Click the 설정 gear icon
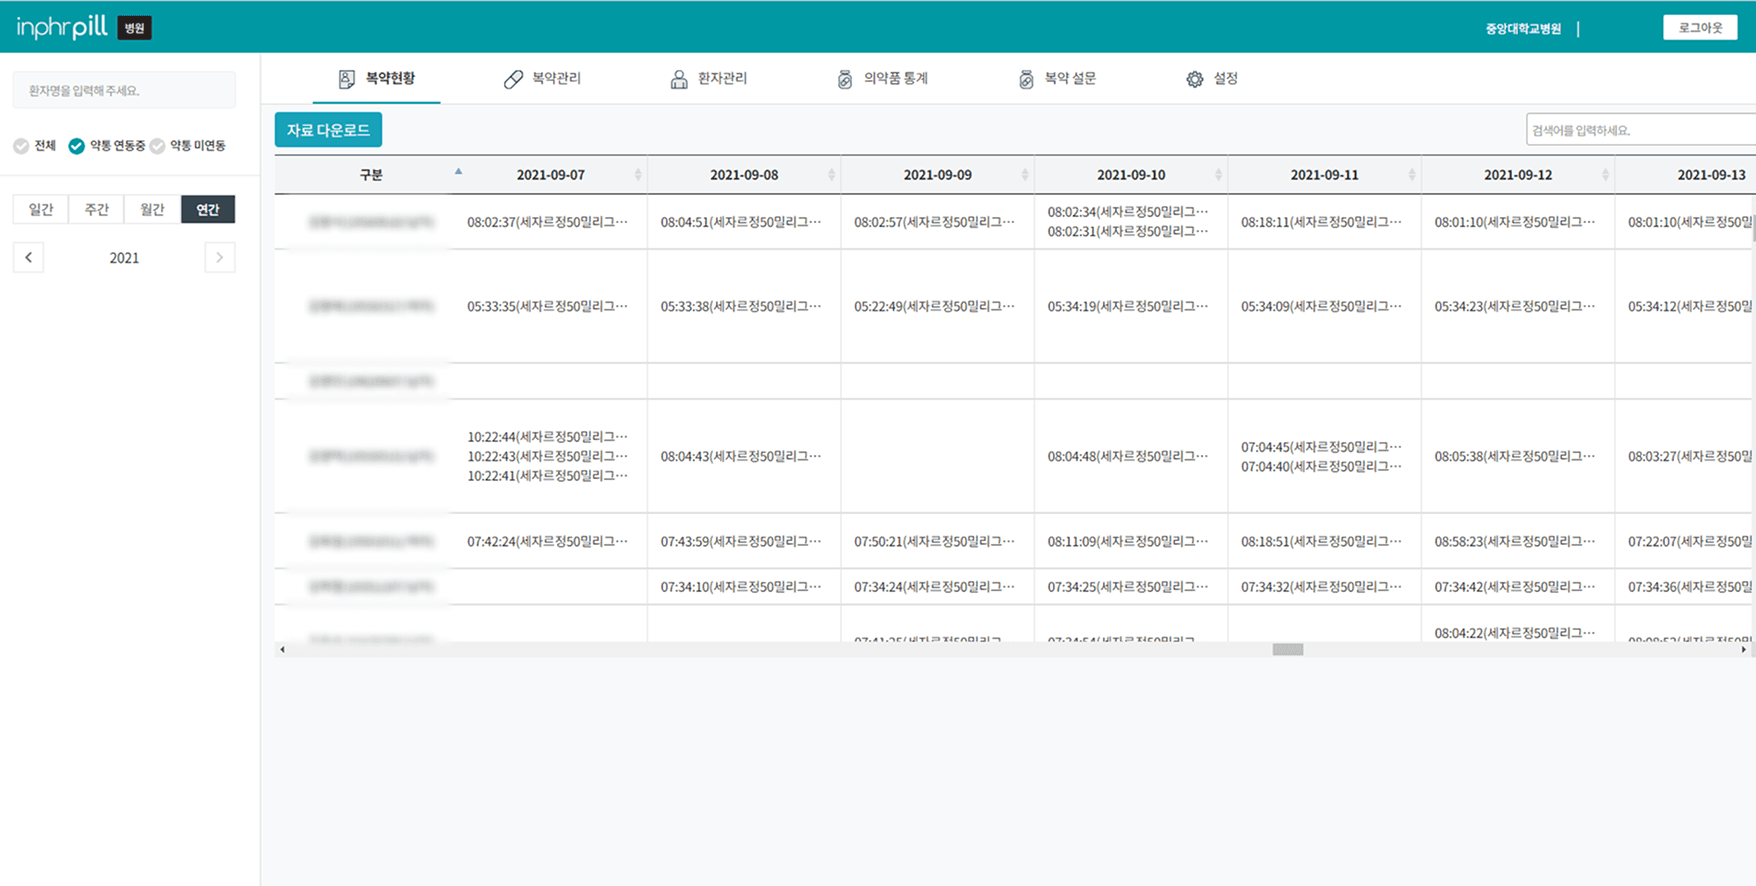 tap(1195, 79)
